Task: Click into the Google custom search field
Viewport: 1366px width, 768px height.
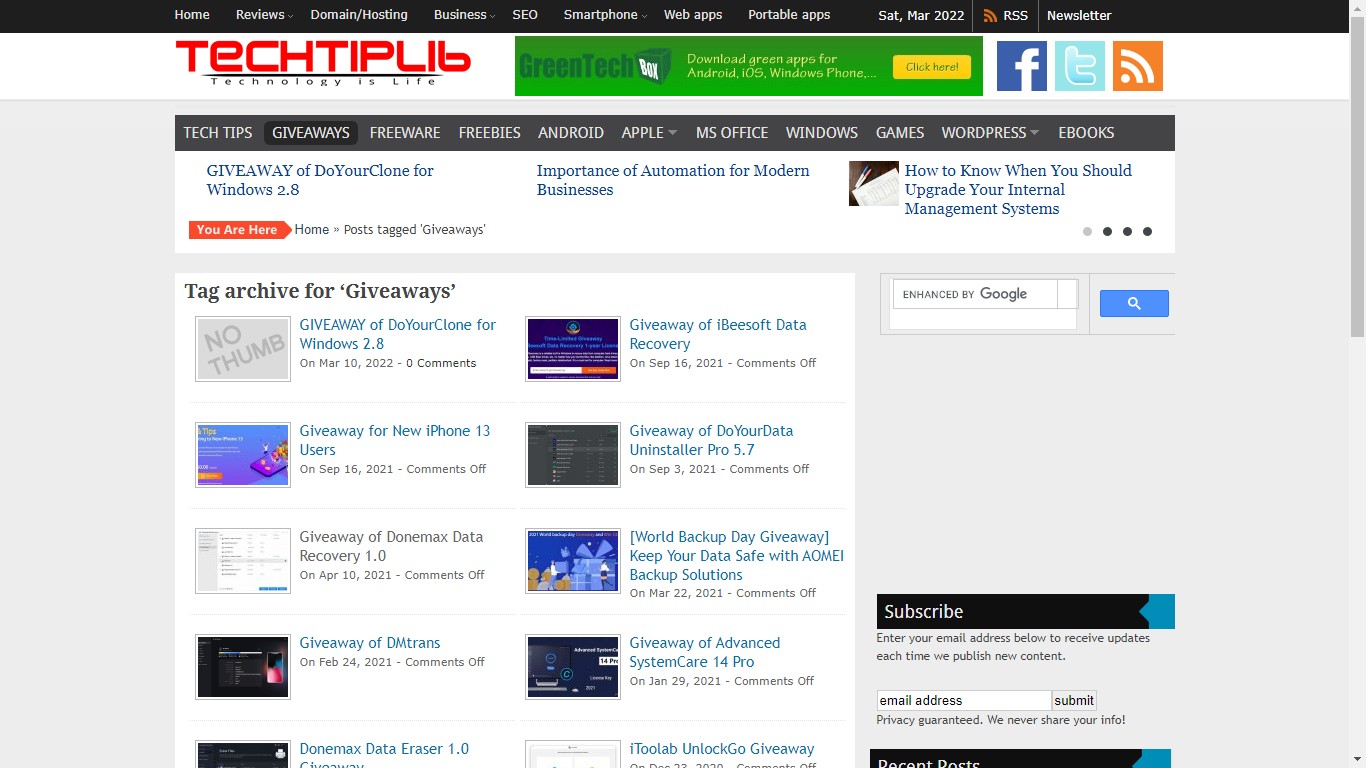Action: (975, 294)
